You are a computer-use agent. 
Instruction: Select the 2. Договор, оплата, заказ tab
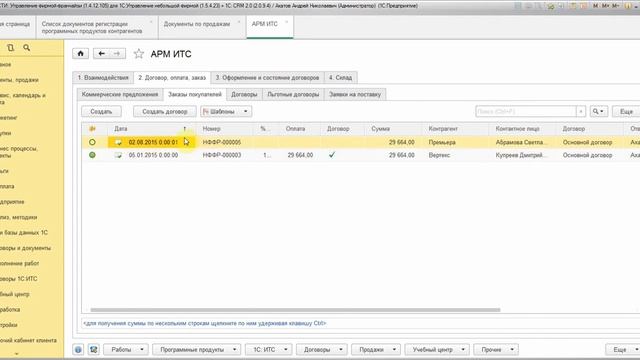172,78
